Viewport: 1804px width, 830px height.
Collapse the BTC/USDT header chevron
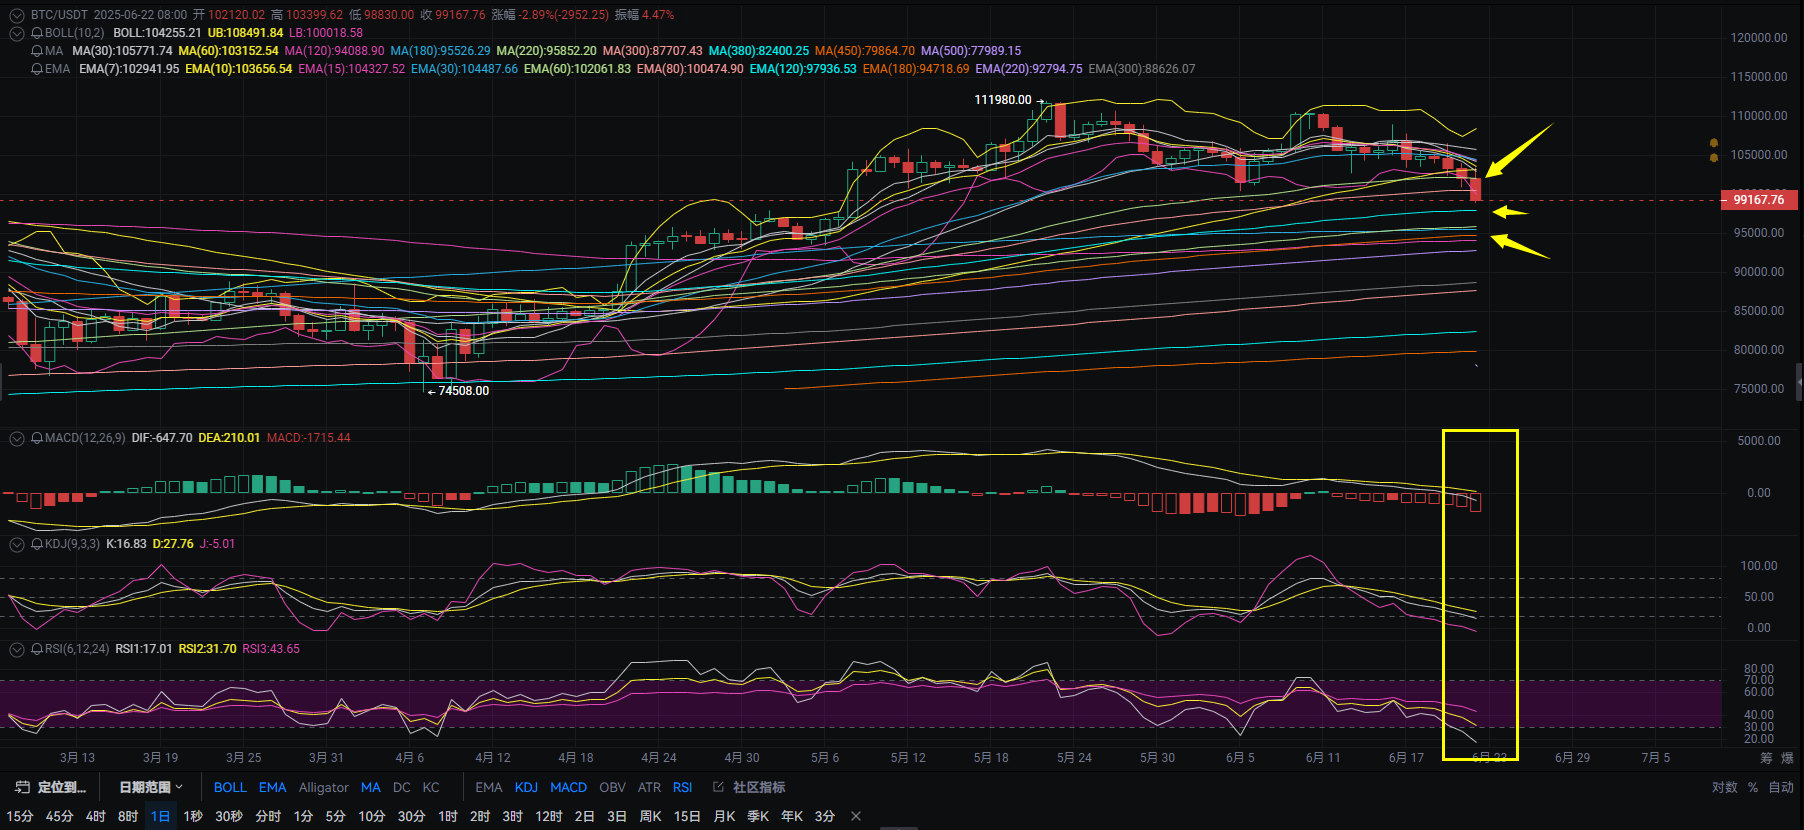(x=17, y=15)
